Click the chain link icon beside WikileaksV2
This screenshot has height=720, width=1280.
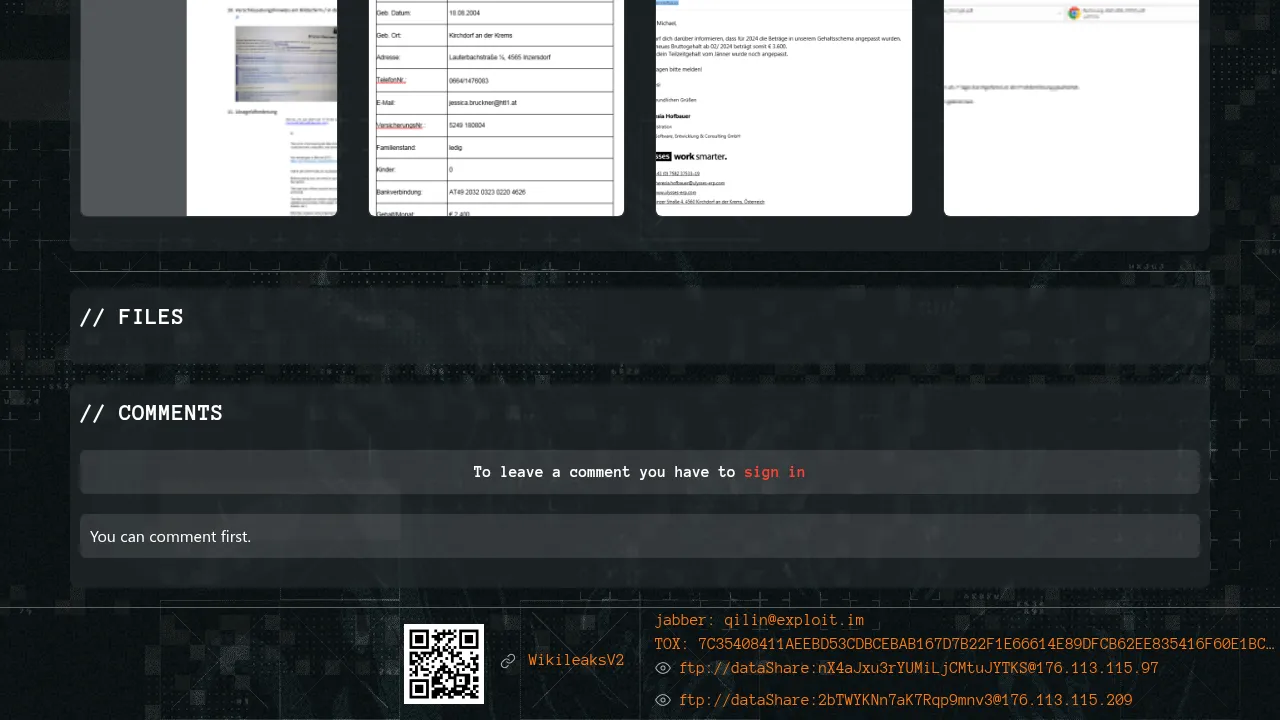point(508,661)
